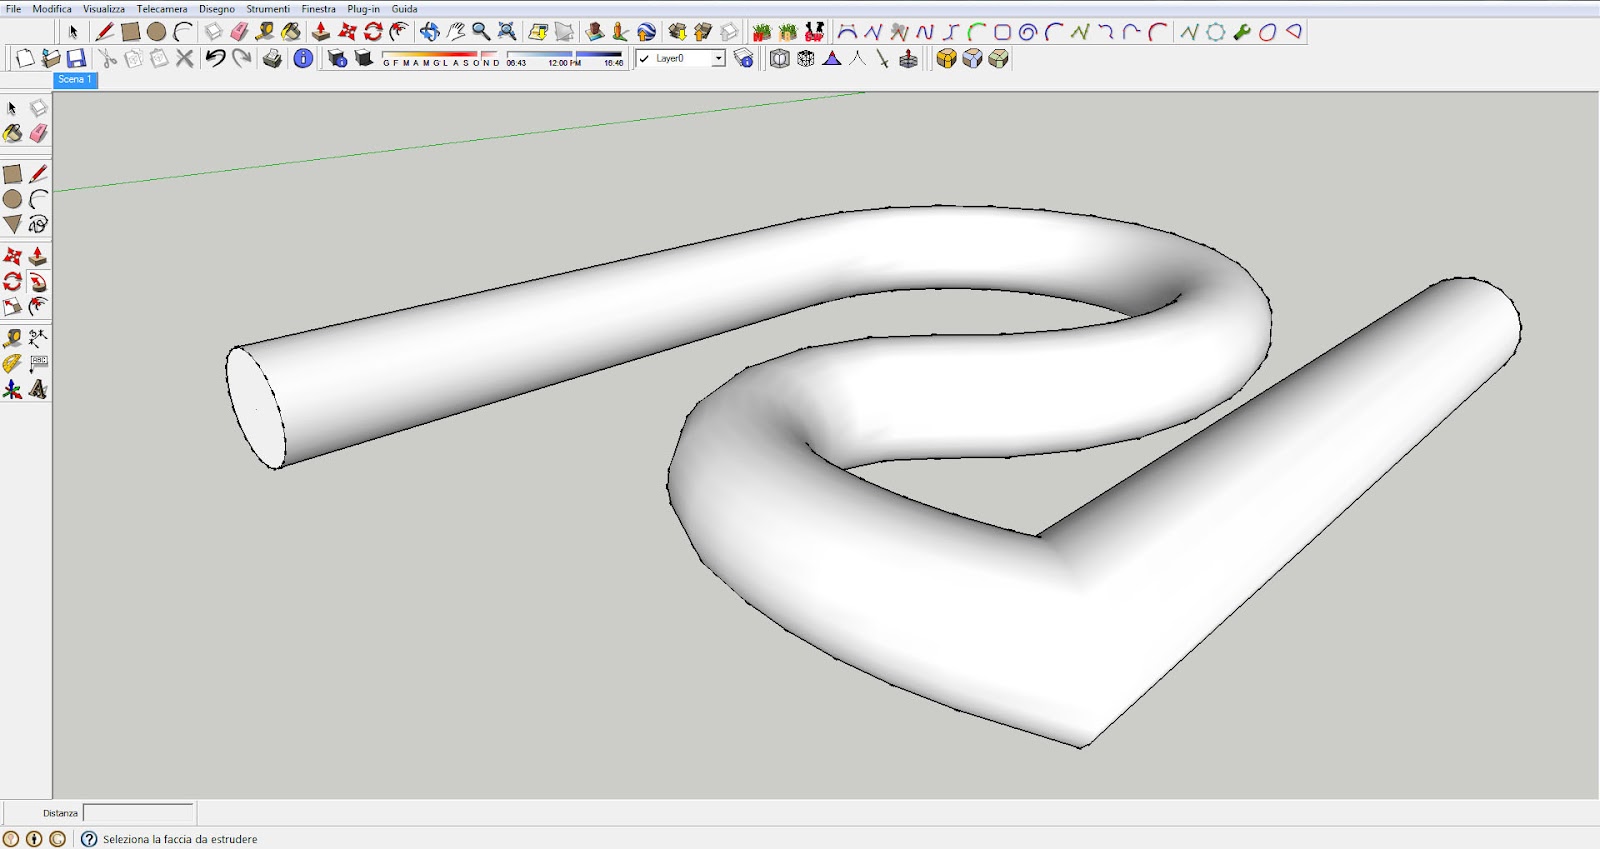1600x849 pixels.
Task: Activate the Pan hand tool
Action: [455, 32]
